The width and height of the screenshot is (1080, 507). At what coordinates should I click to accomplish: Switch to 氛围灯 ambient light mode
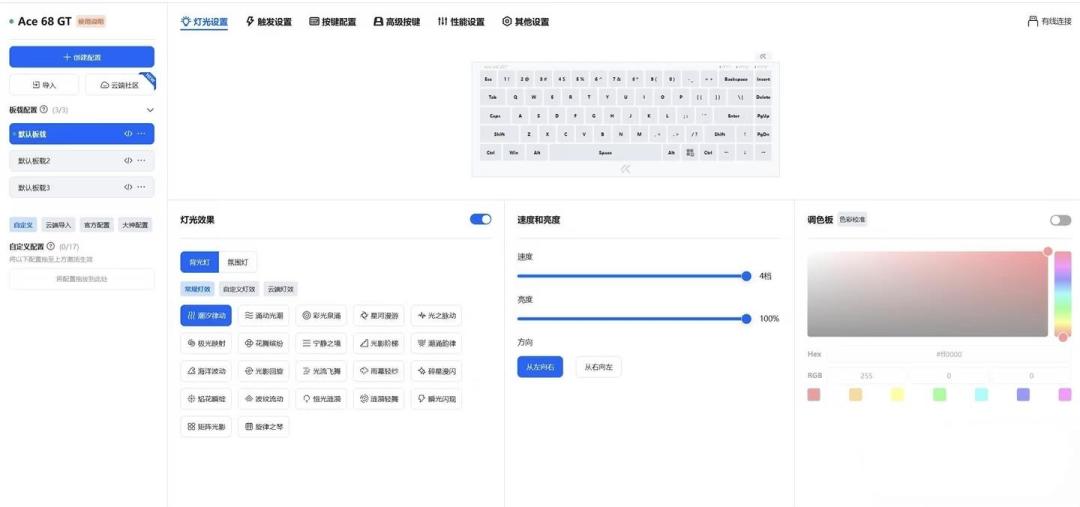238,262
